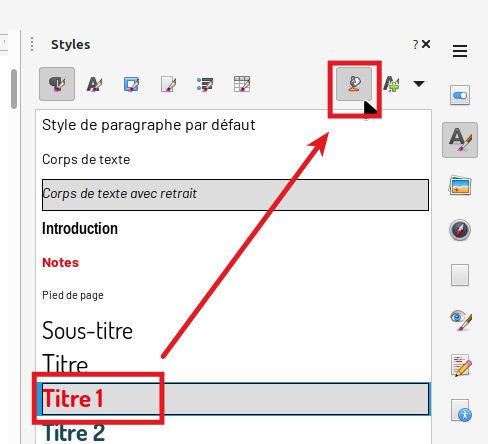
Task: Open the List Styles icon
Action: tap(205, 84)
